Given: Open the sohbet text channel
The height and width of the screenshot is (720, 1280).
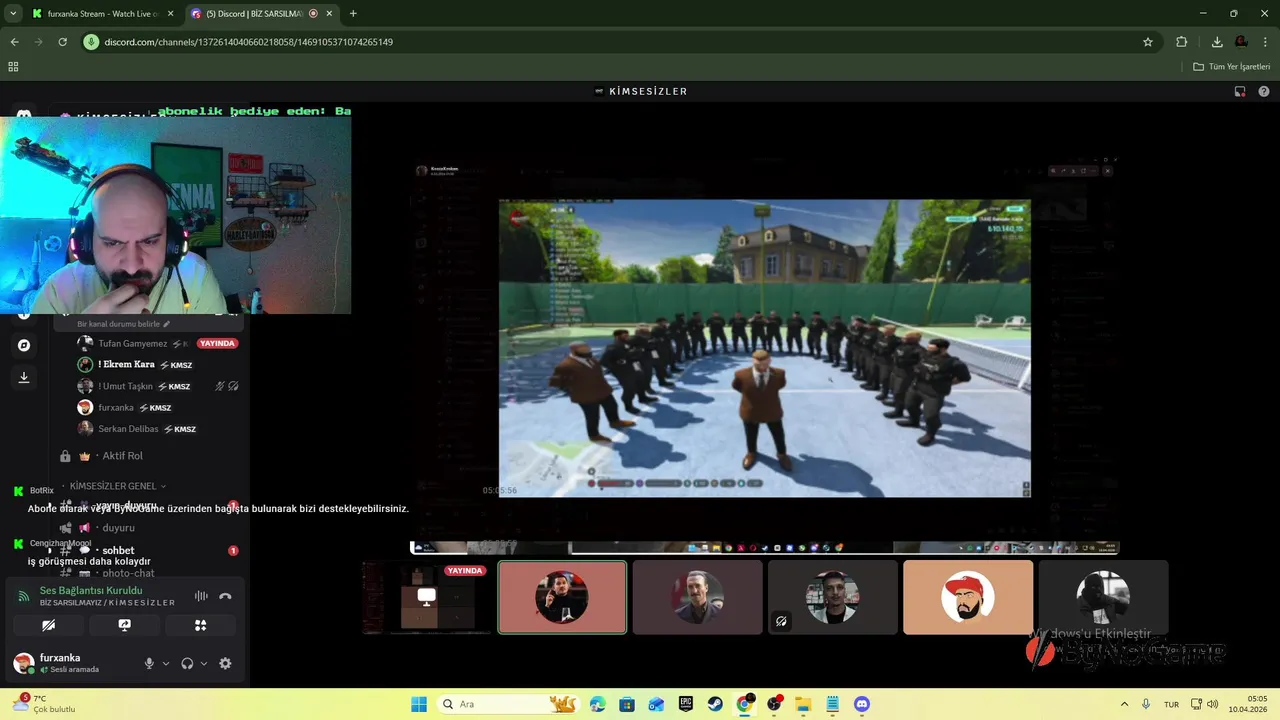Looking at the screenshot, I should click(x=118, y=551).
